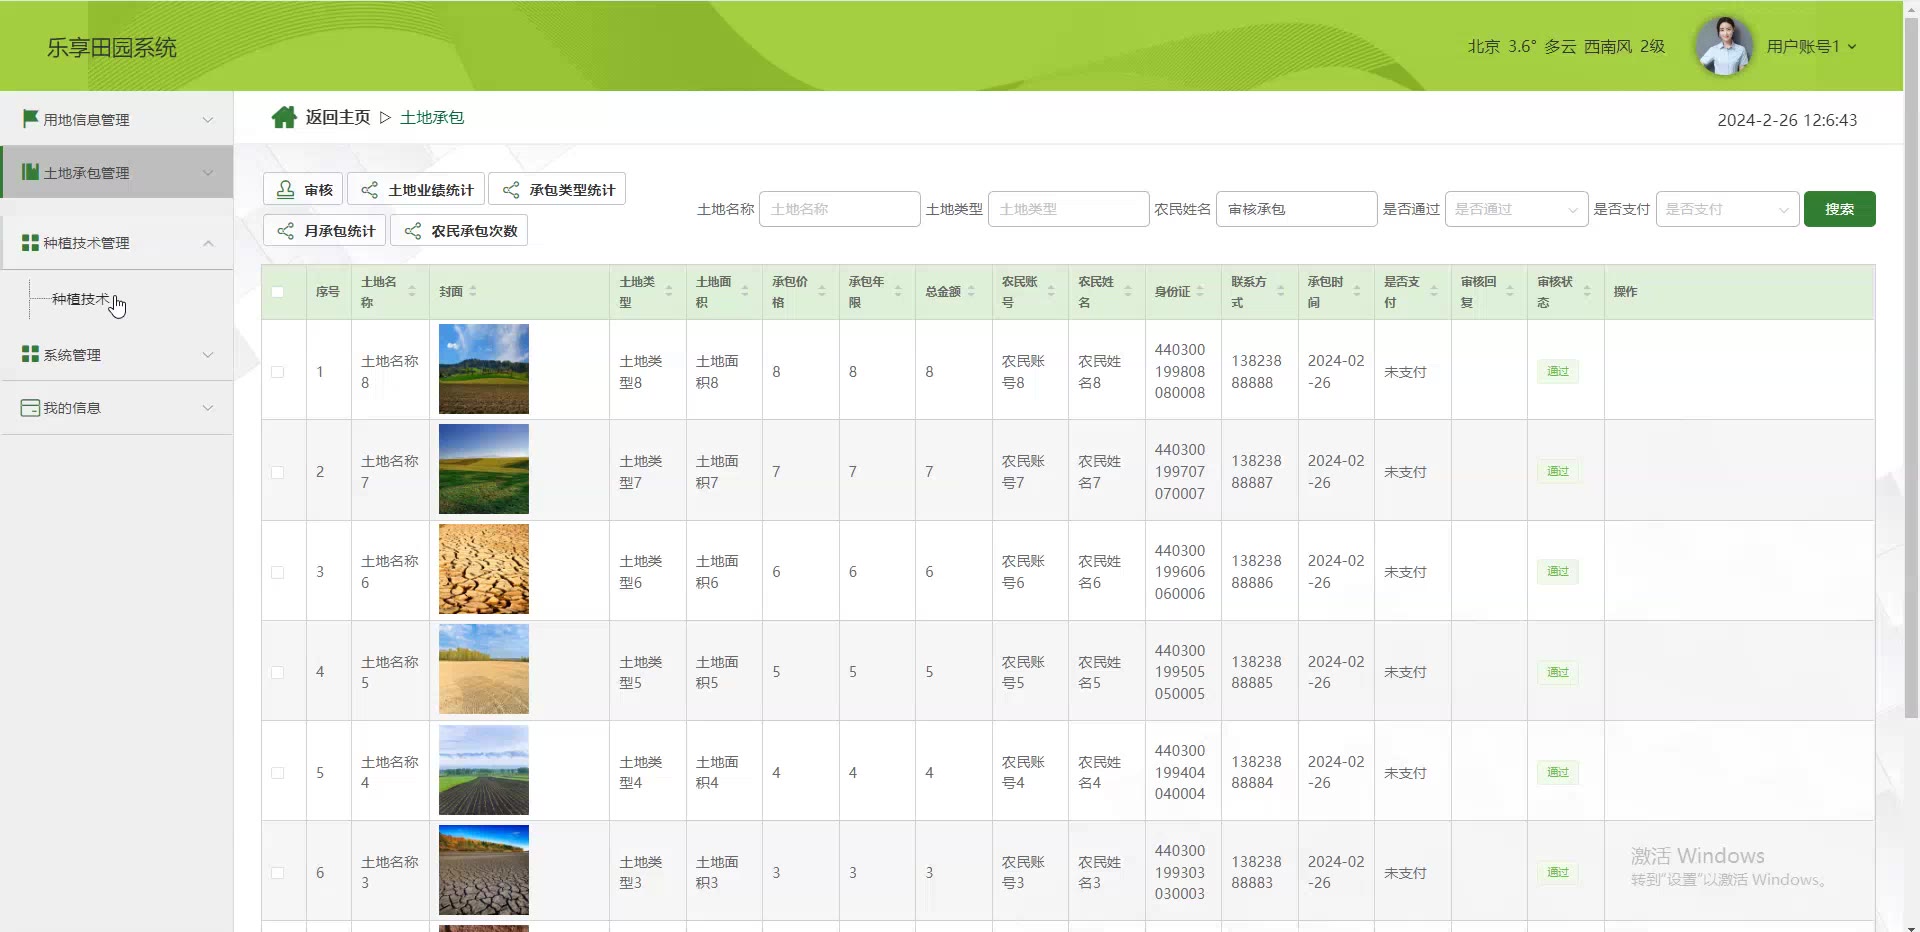Select 种植技术 submenu item in sidebar
The image size is (1920, 932).
pyautogui.click(x=81, y=299)
